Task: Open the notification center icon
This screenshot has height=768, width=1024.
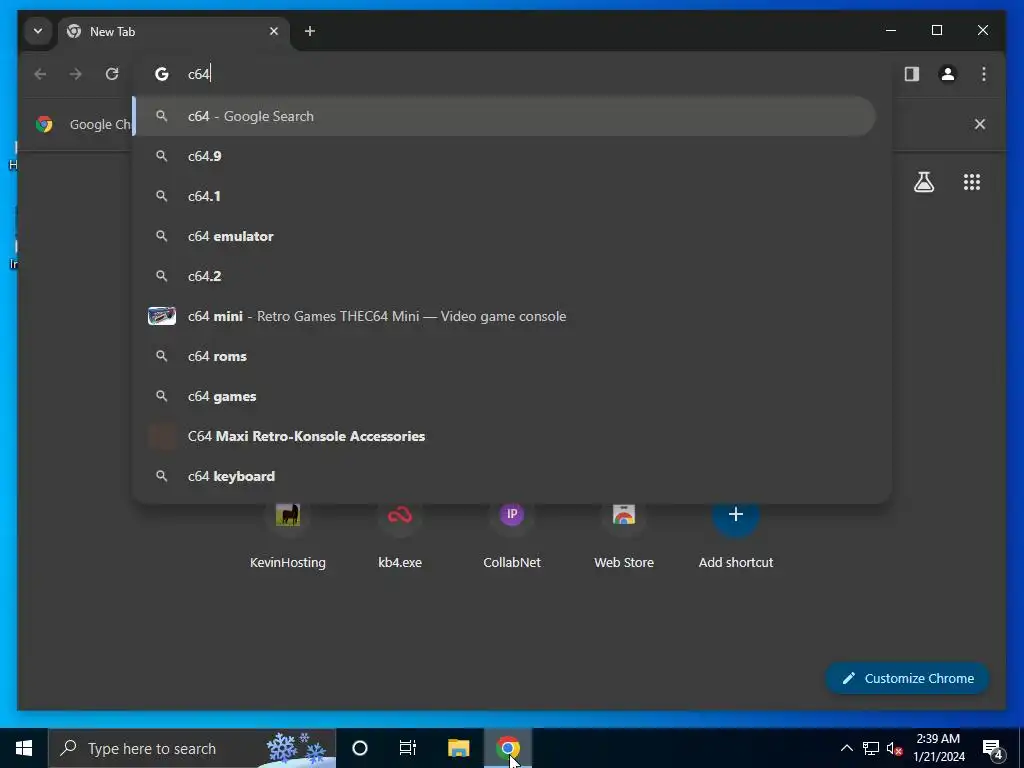Action: (993, 748)
